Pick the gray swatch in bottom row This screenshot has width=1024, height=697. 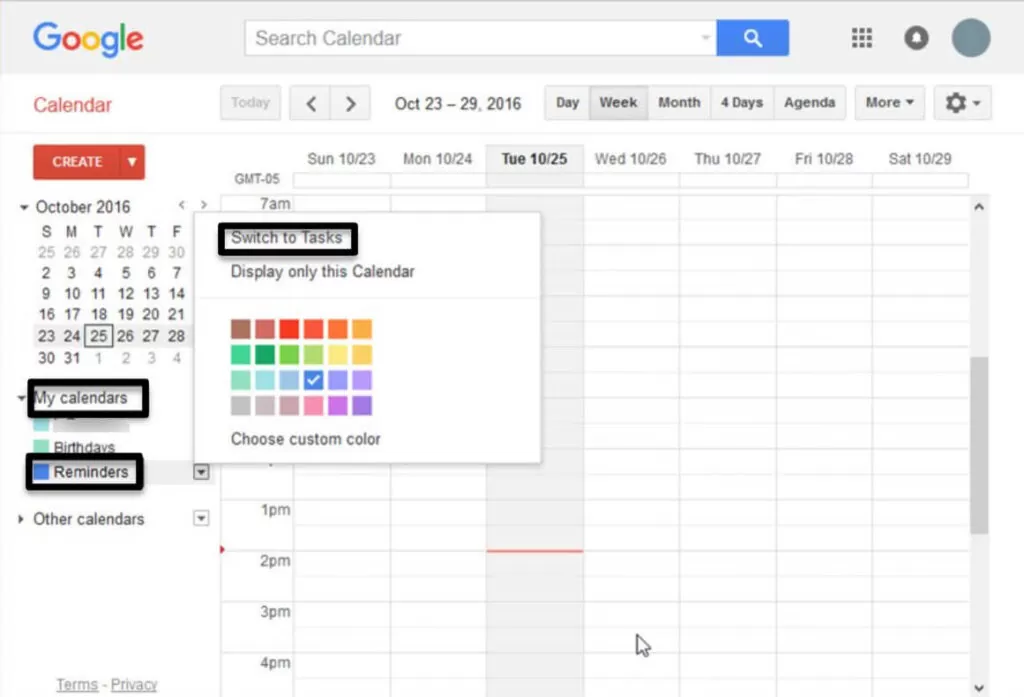click(x=240, y=405)
